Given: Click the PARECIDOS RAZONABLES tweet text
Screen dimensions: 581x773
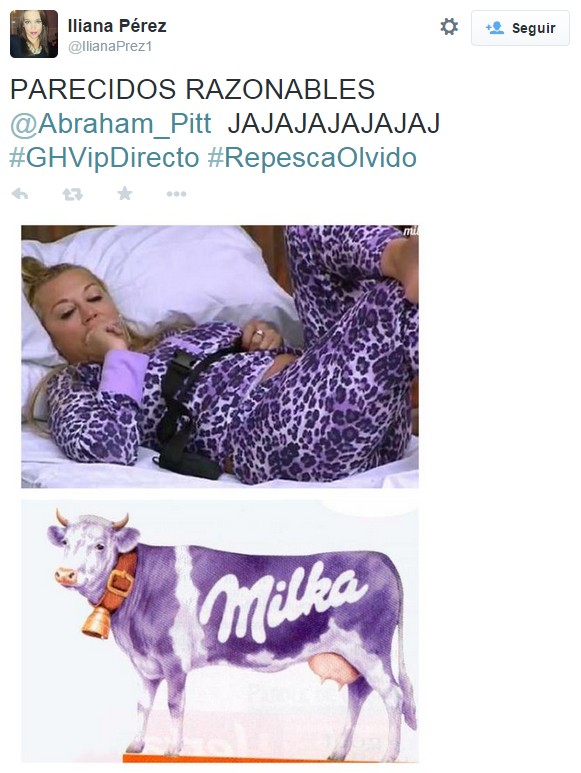Looking at the screenshot, I should click(192, 89).
